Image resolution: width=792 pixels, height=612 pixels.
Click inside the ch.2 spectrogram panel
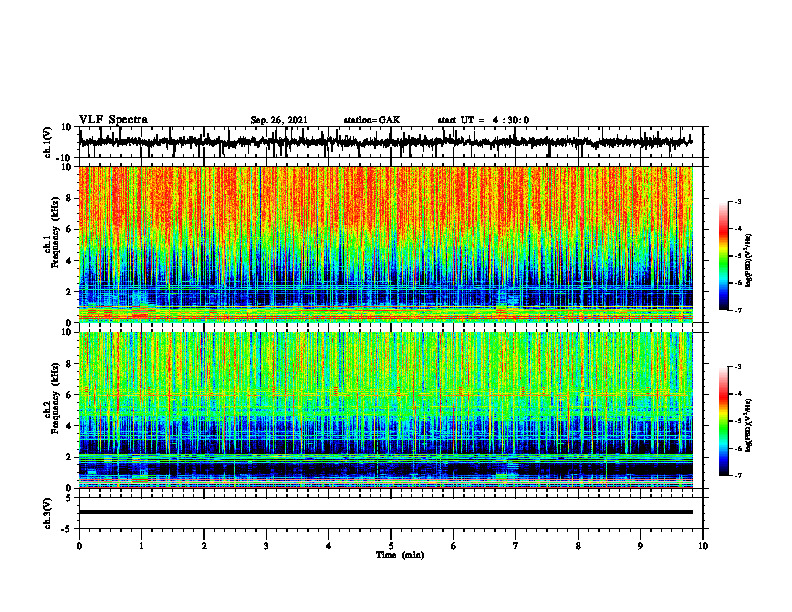tap(386, 410)
